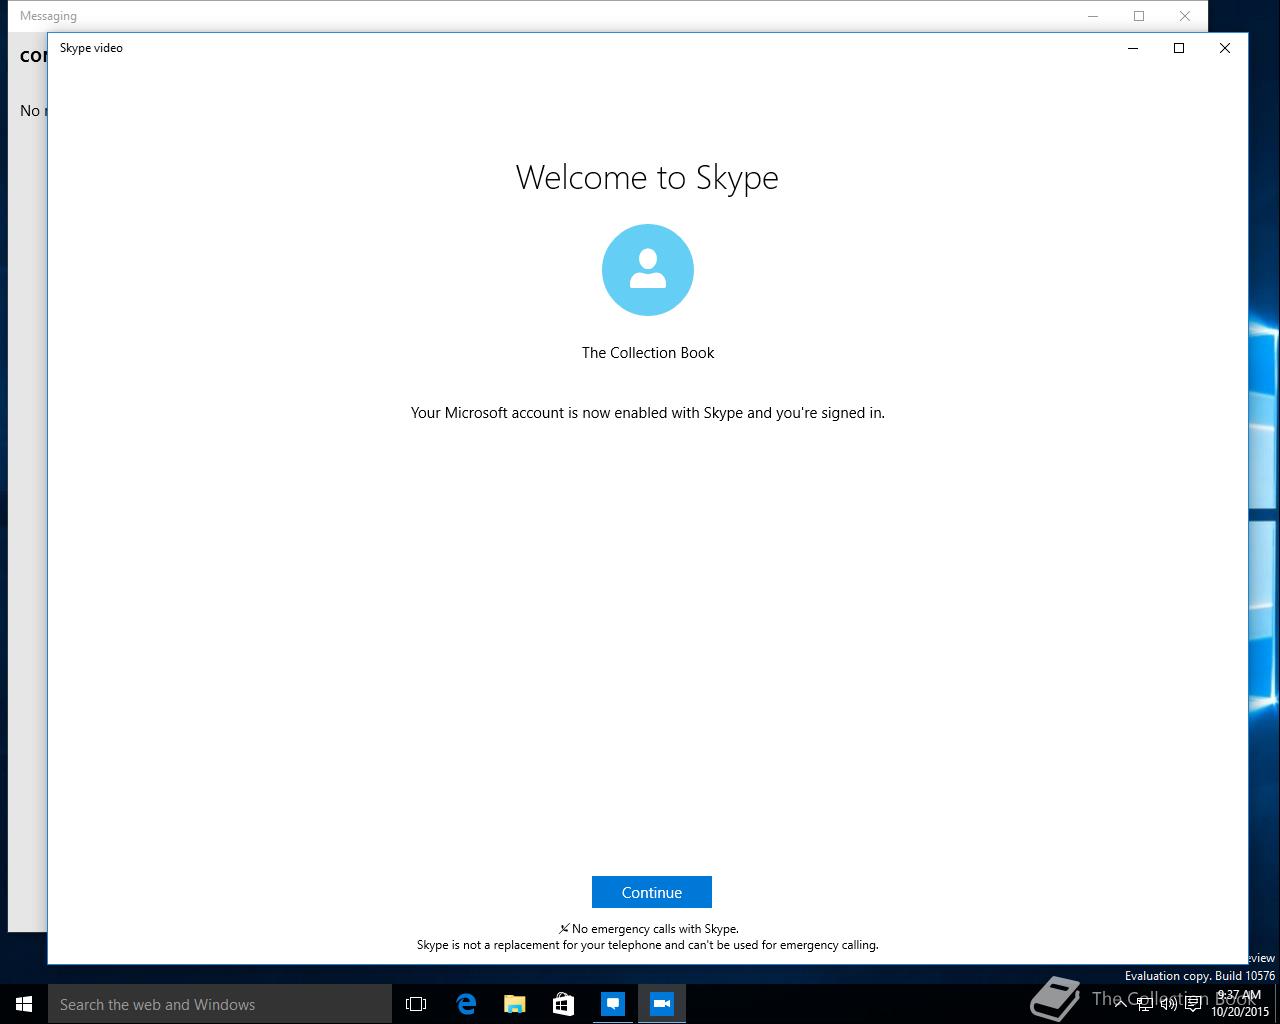Viewport: 1280px width, 1024px height.
Task: Click the taskbar clock and date
Action: (1239, 1004)
